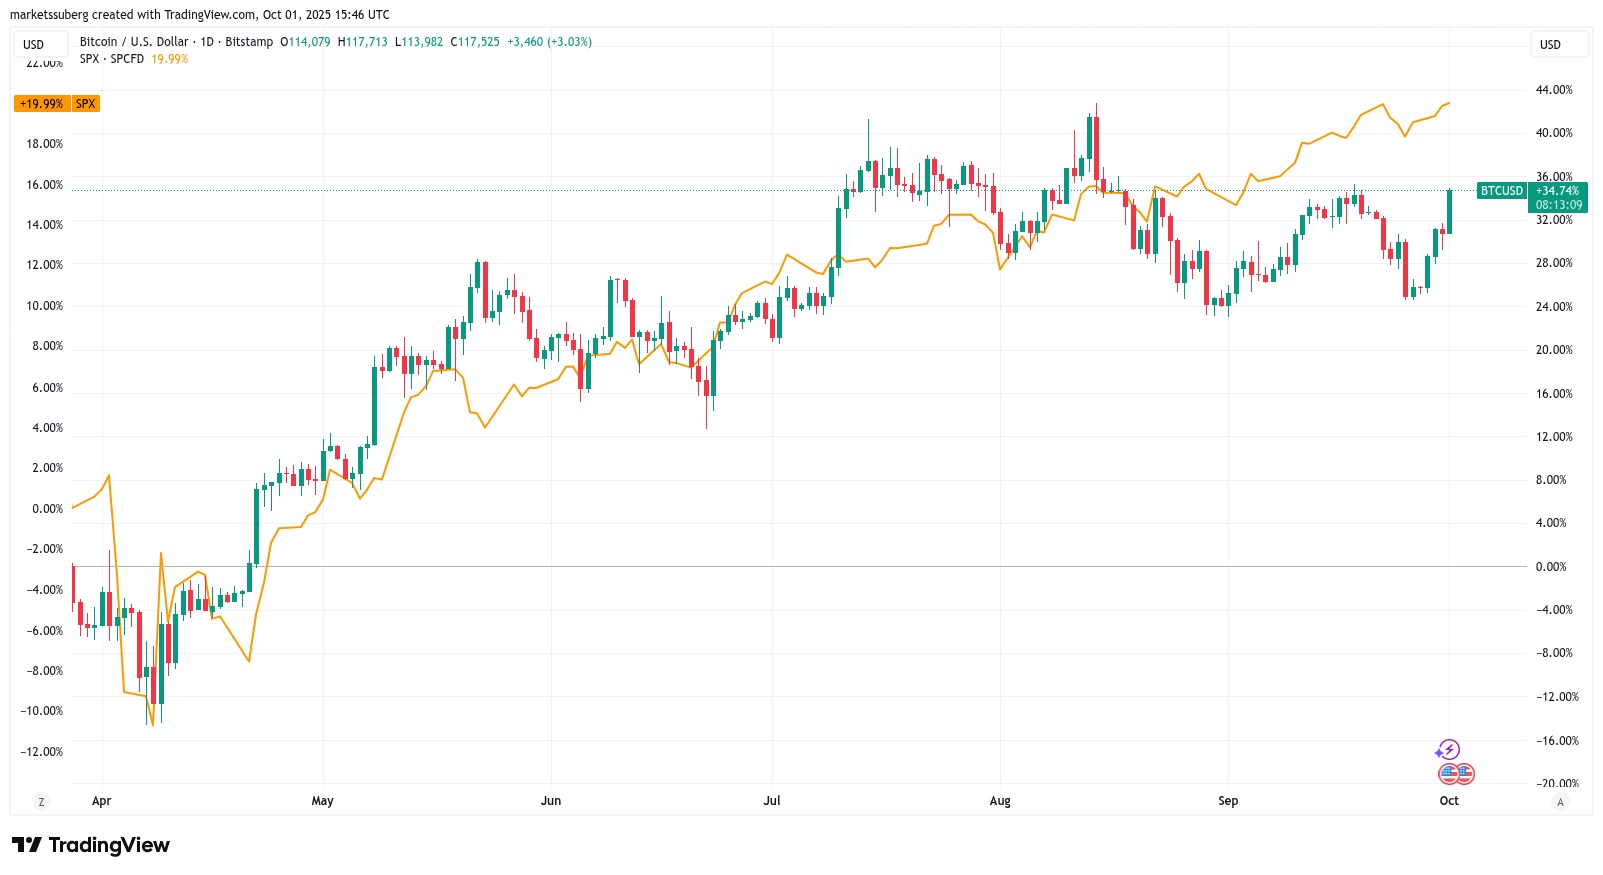
Task: Toggle timezone with the Z button
Action: [41, 802]
